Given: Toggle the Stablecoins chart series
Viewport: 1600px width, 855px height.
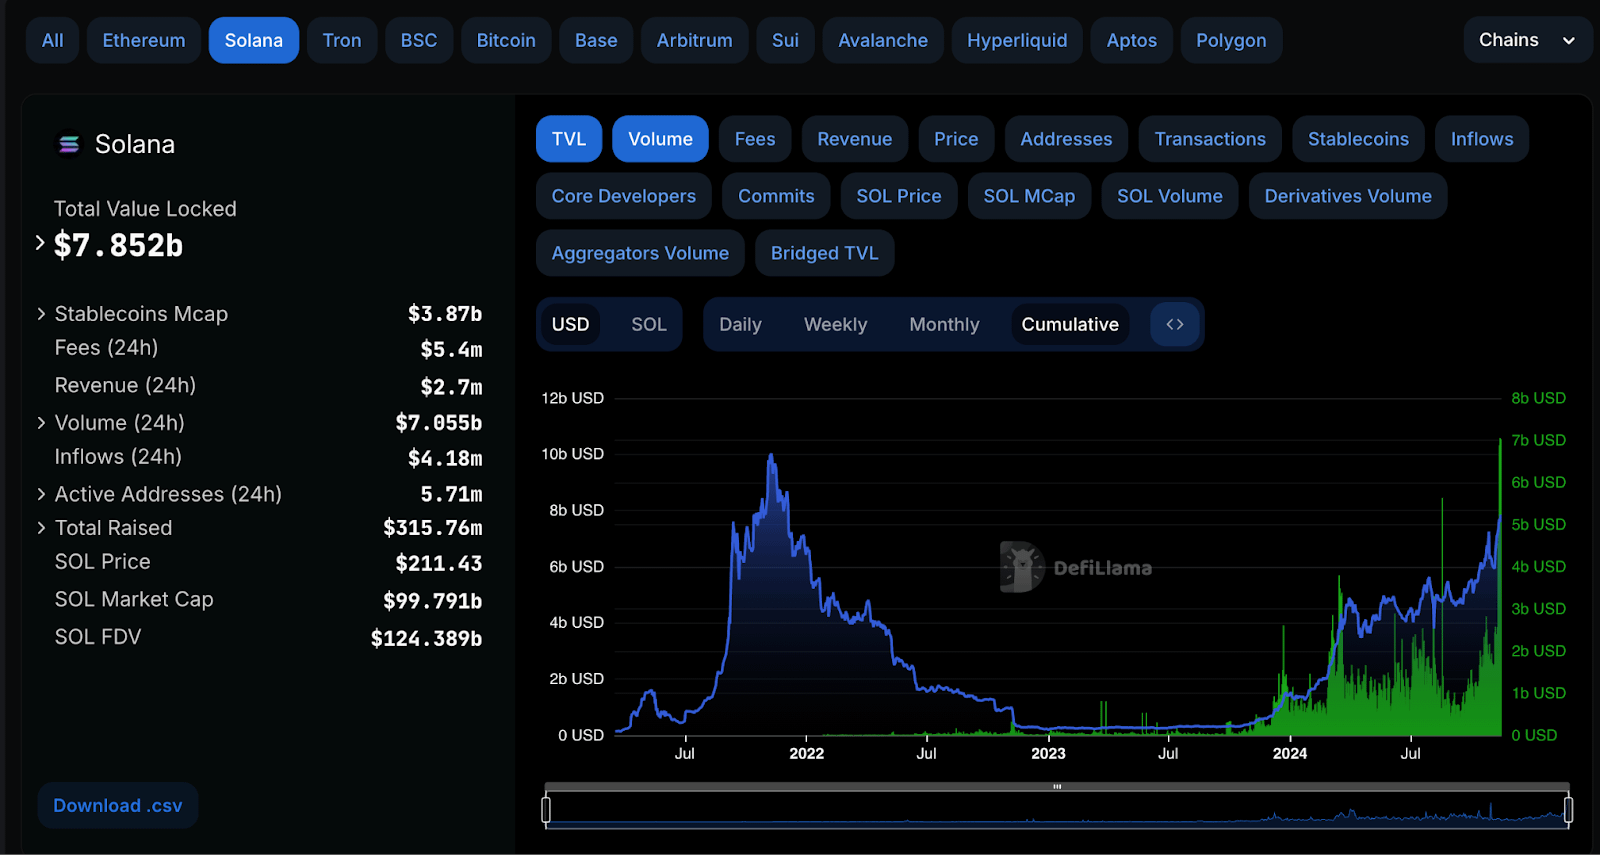Looking at the screenshot, I should (x=1357, y=139).
